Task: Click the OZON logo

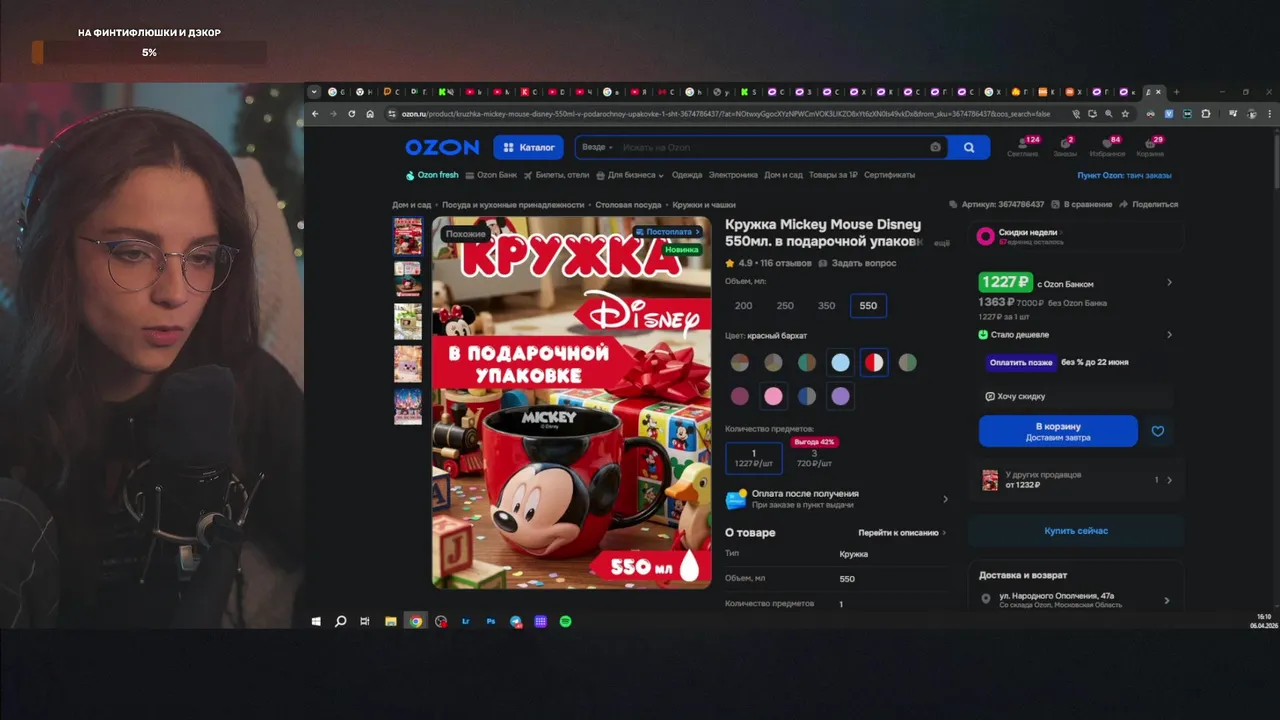Action: click(442, 147)
